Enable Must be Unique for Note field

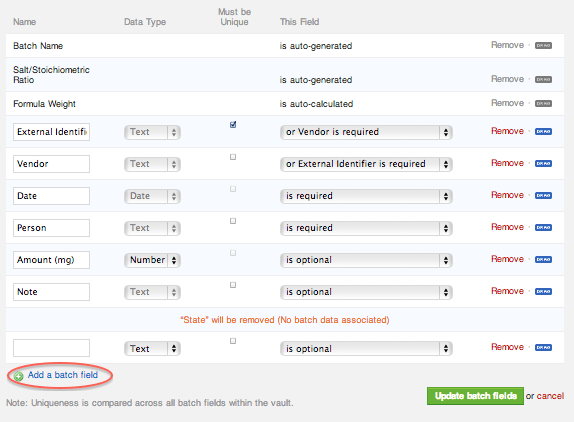click(233, 285)
